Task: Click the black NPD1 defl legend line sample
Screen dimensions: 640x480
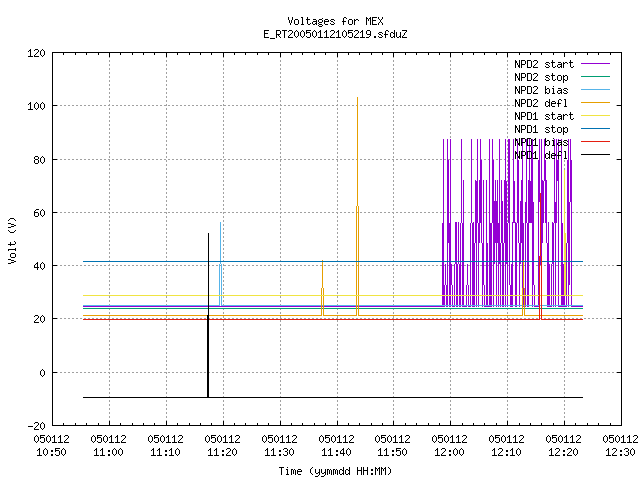Action: pyautogui.click(x=595, y=155)
